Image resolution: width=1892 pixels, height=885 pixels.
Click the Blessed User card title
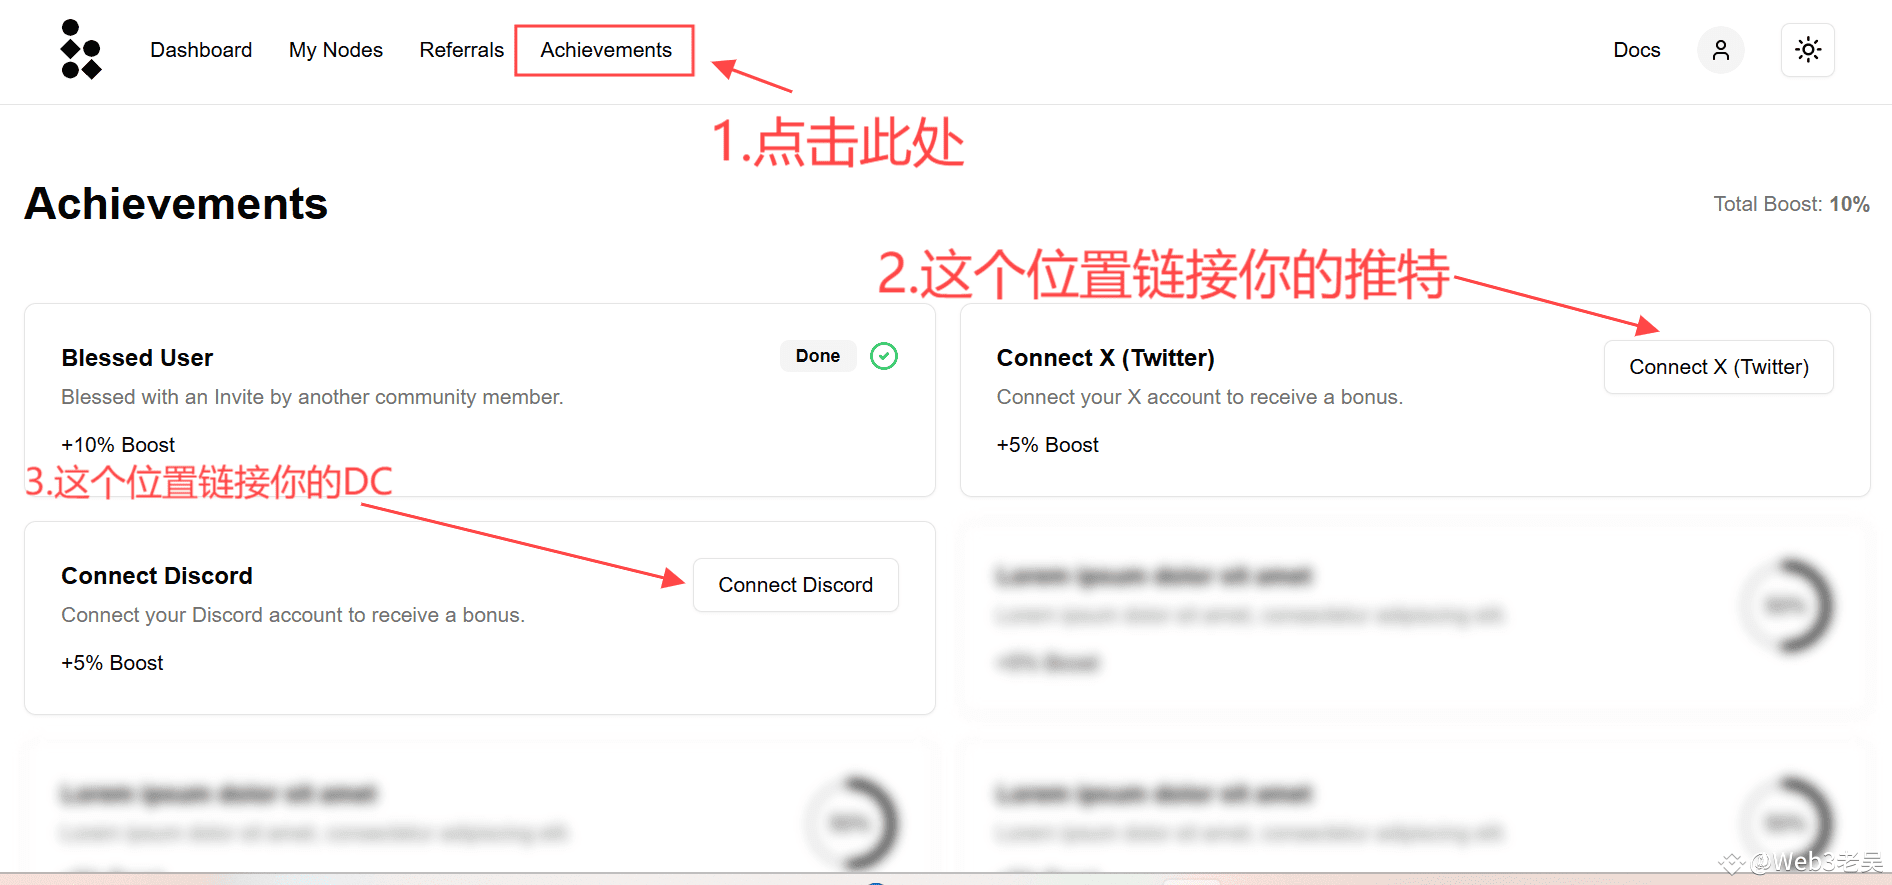(x=137, y=358)
